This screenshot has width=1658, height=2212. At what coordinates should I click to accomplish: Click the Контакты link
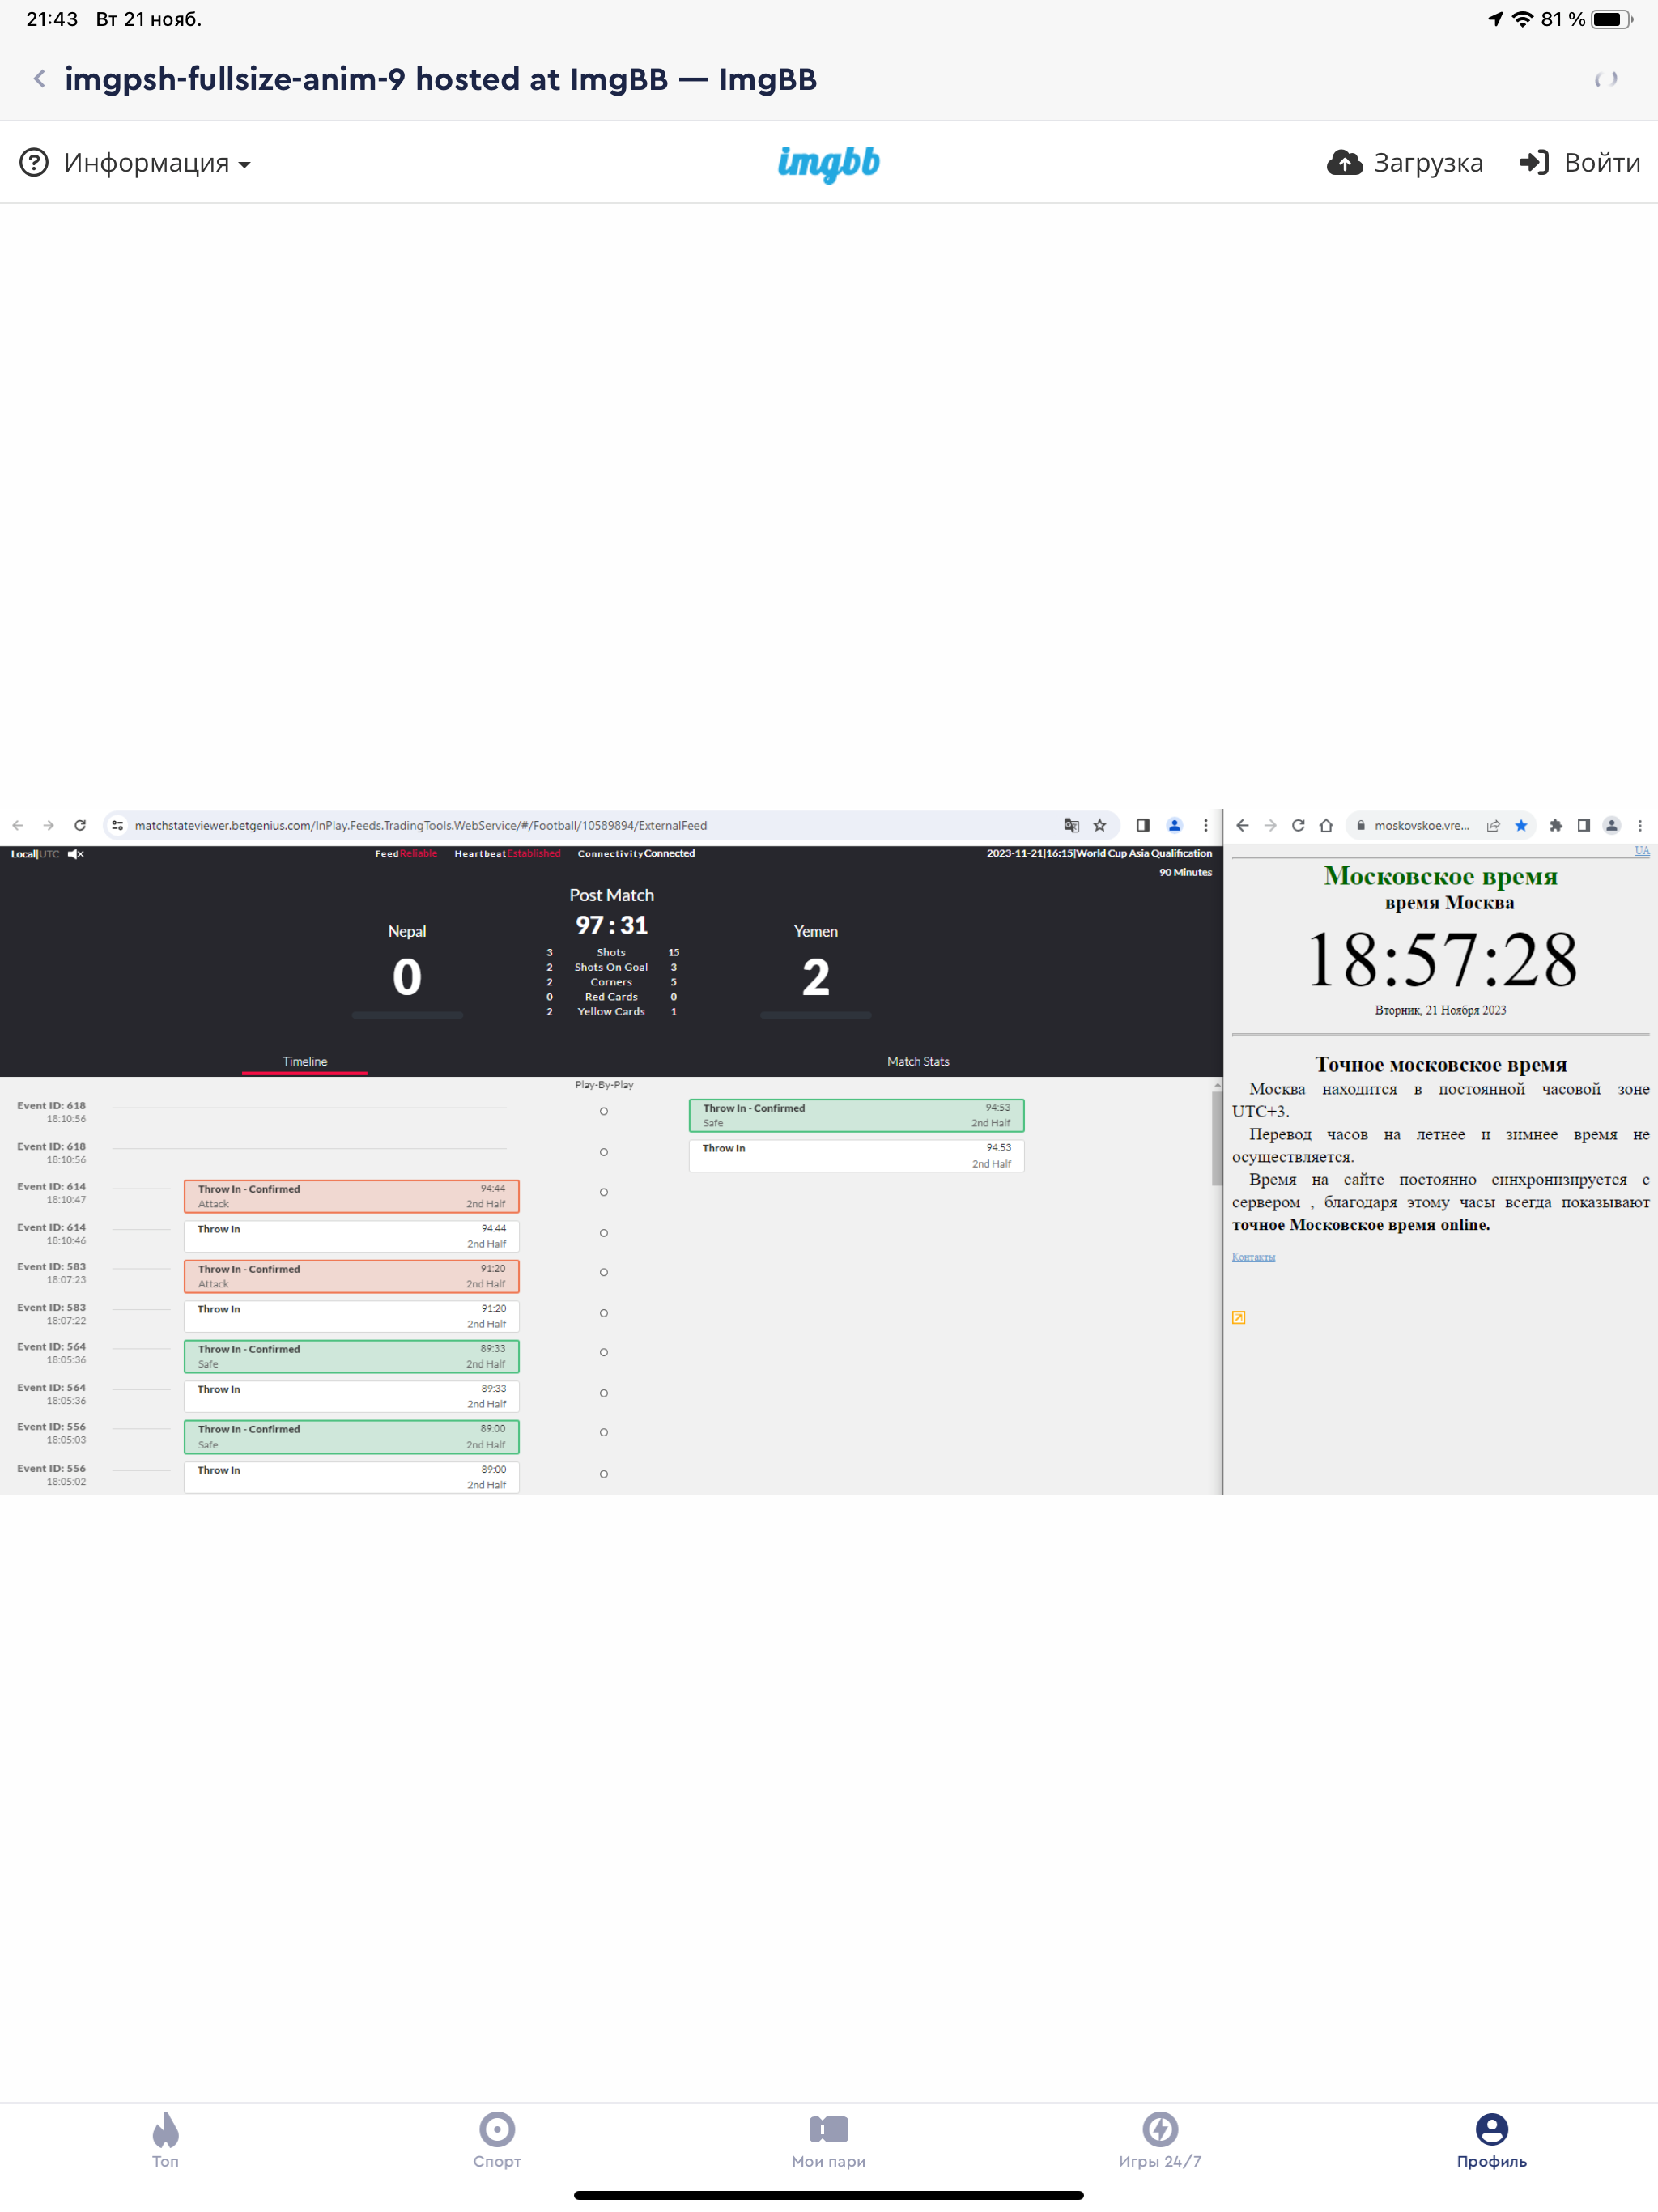pyautogui.click(x=1253, y=1257)
